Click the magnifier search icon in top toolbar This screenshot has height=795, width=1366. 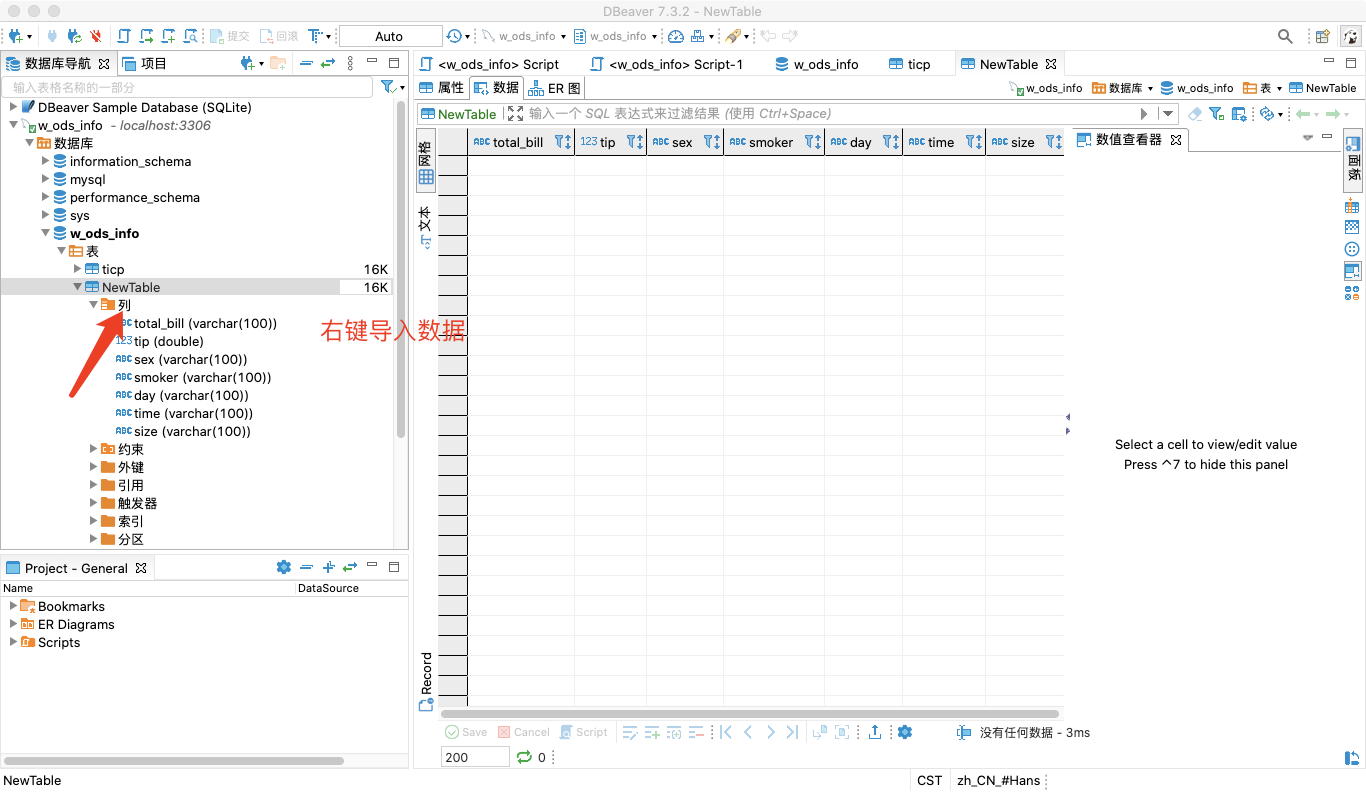(x=1286, y=36)
